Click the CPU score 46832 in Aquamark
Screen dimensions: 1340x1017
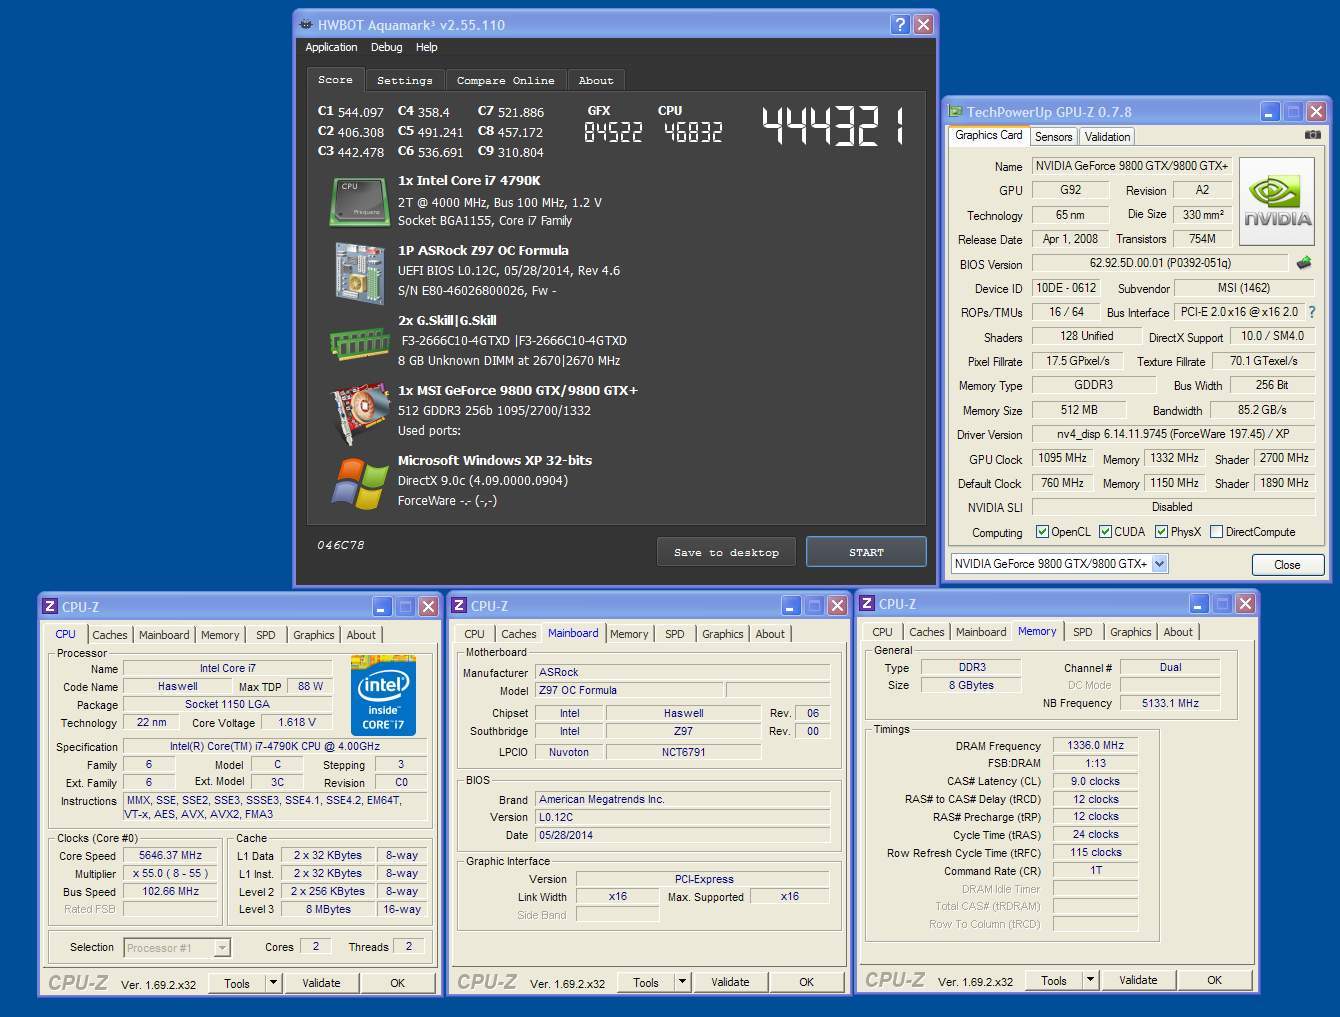coord(692,132)
